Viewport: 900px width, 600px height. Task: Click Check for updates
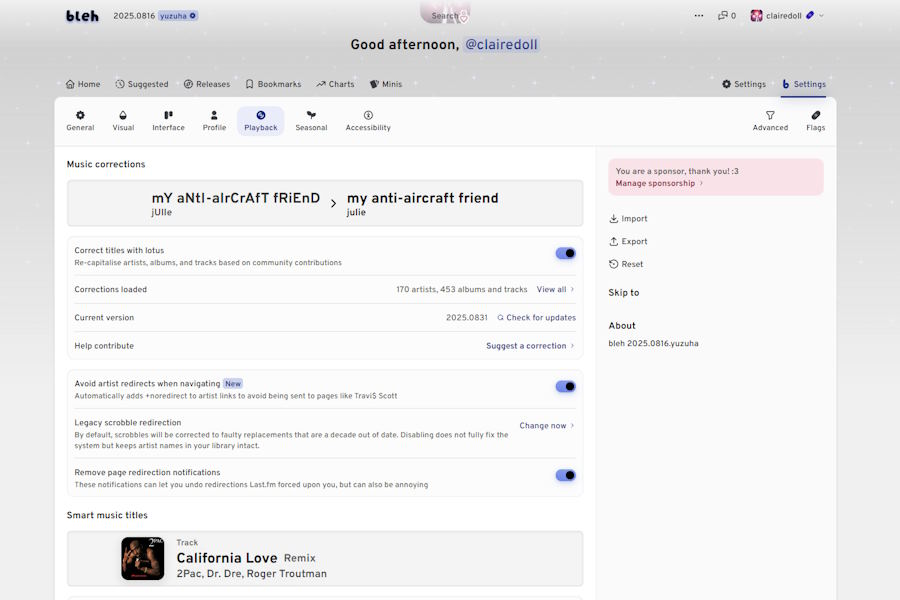pyautogui.click(x=536, y=318)
